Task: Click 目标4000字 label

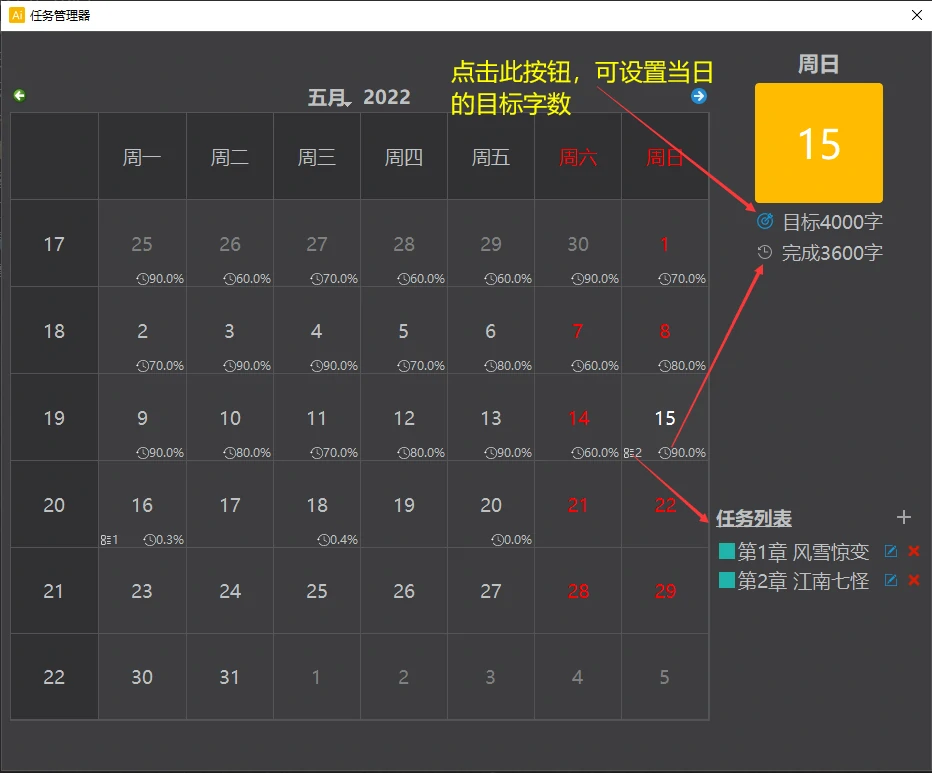Action: (832, 222)
